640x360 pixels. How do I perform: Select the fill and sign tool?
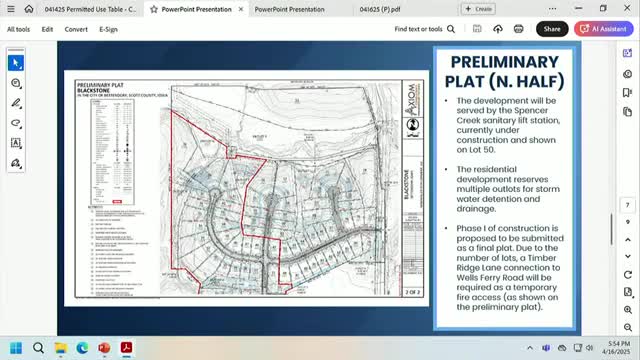click(x=16, y=163)
